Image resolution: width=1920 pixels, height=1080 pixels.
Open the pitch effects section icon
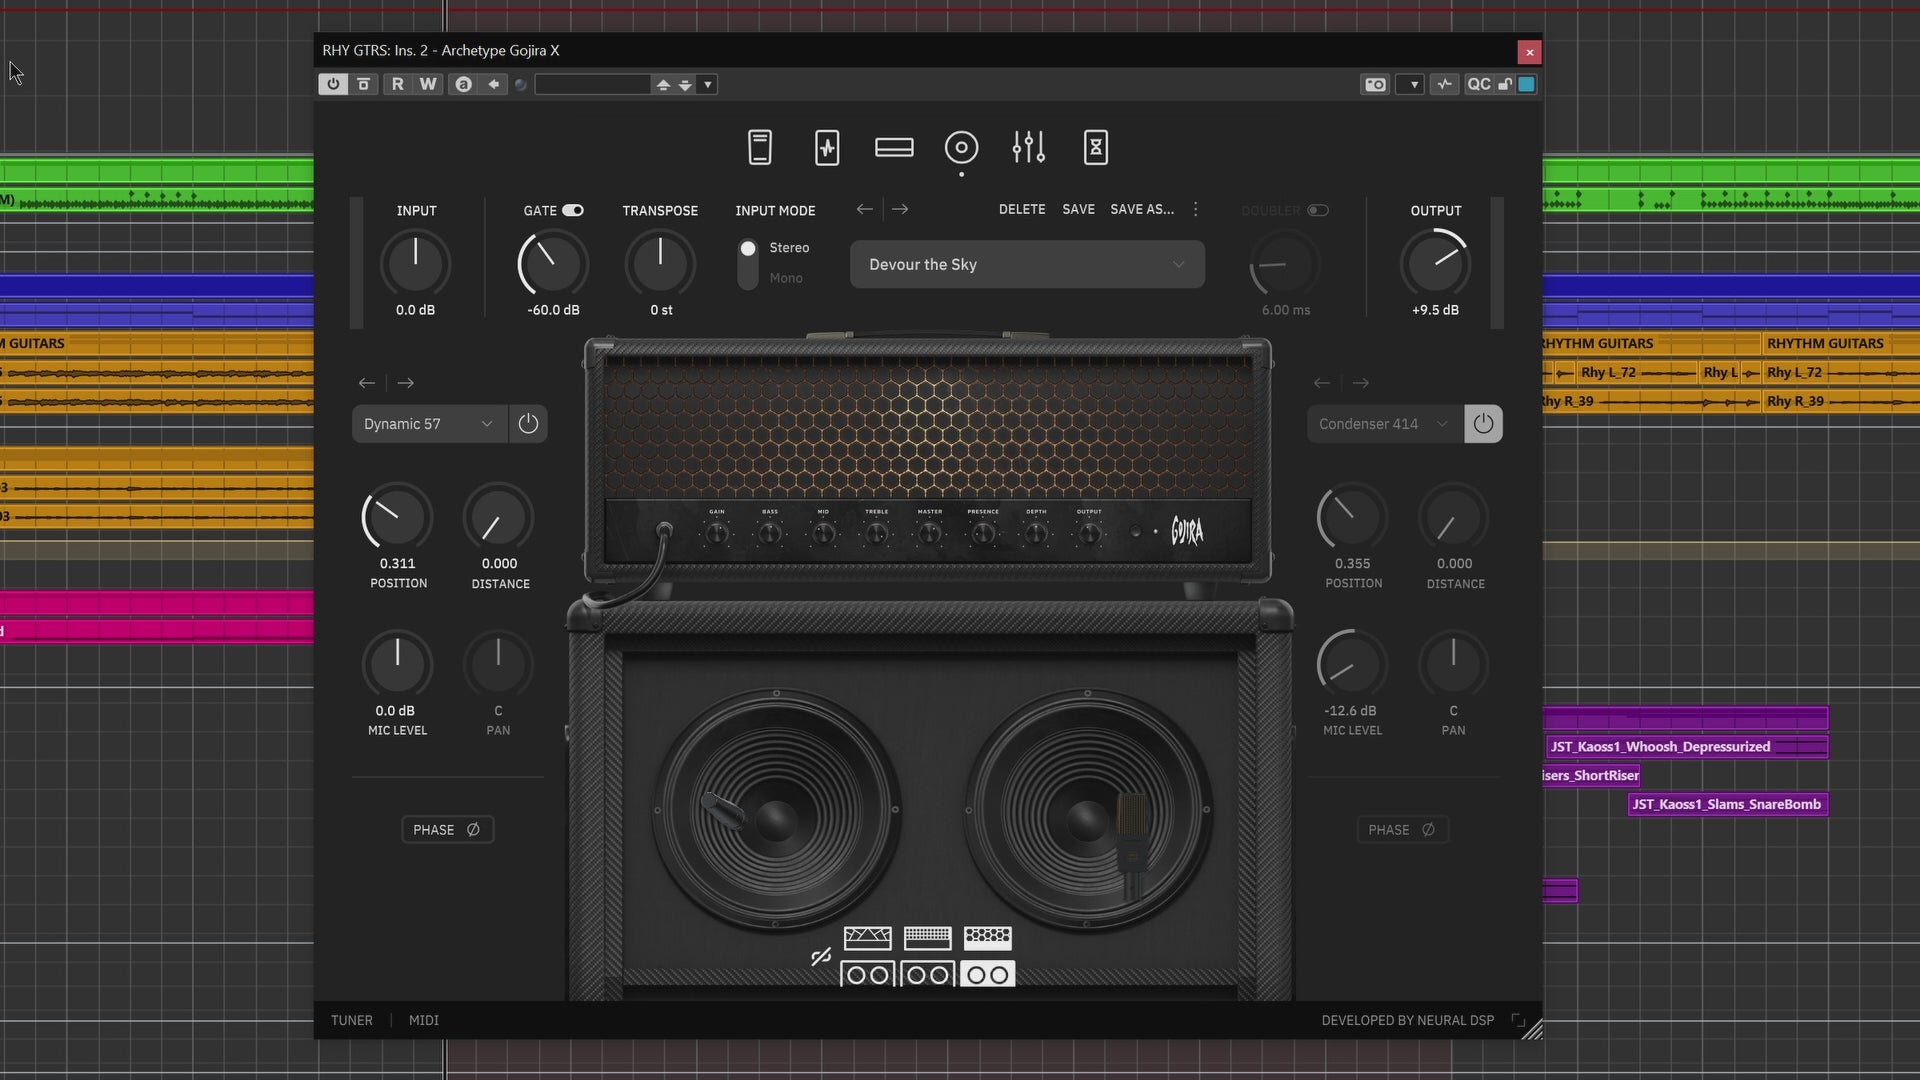pyautogui.click(x=827, y=148)
